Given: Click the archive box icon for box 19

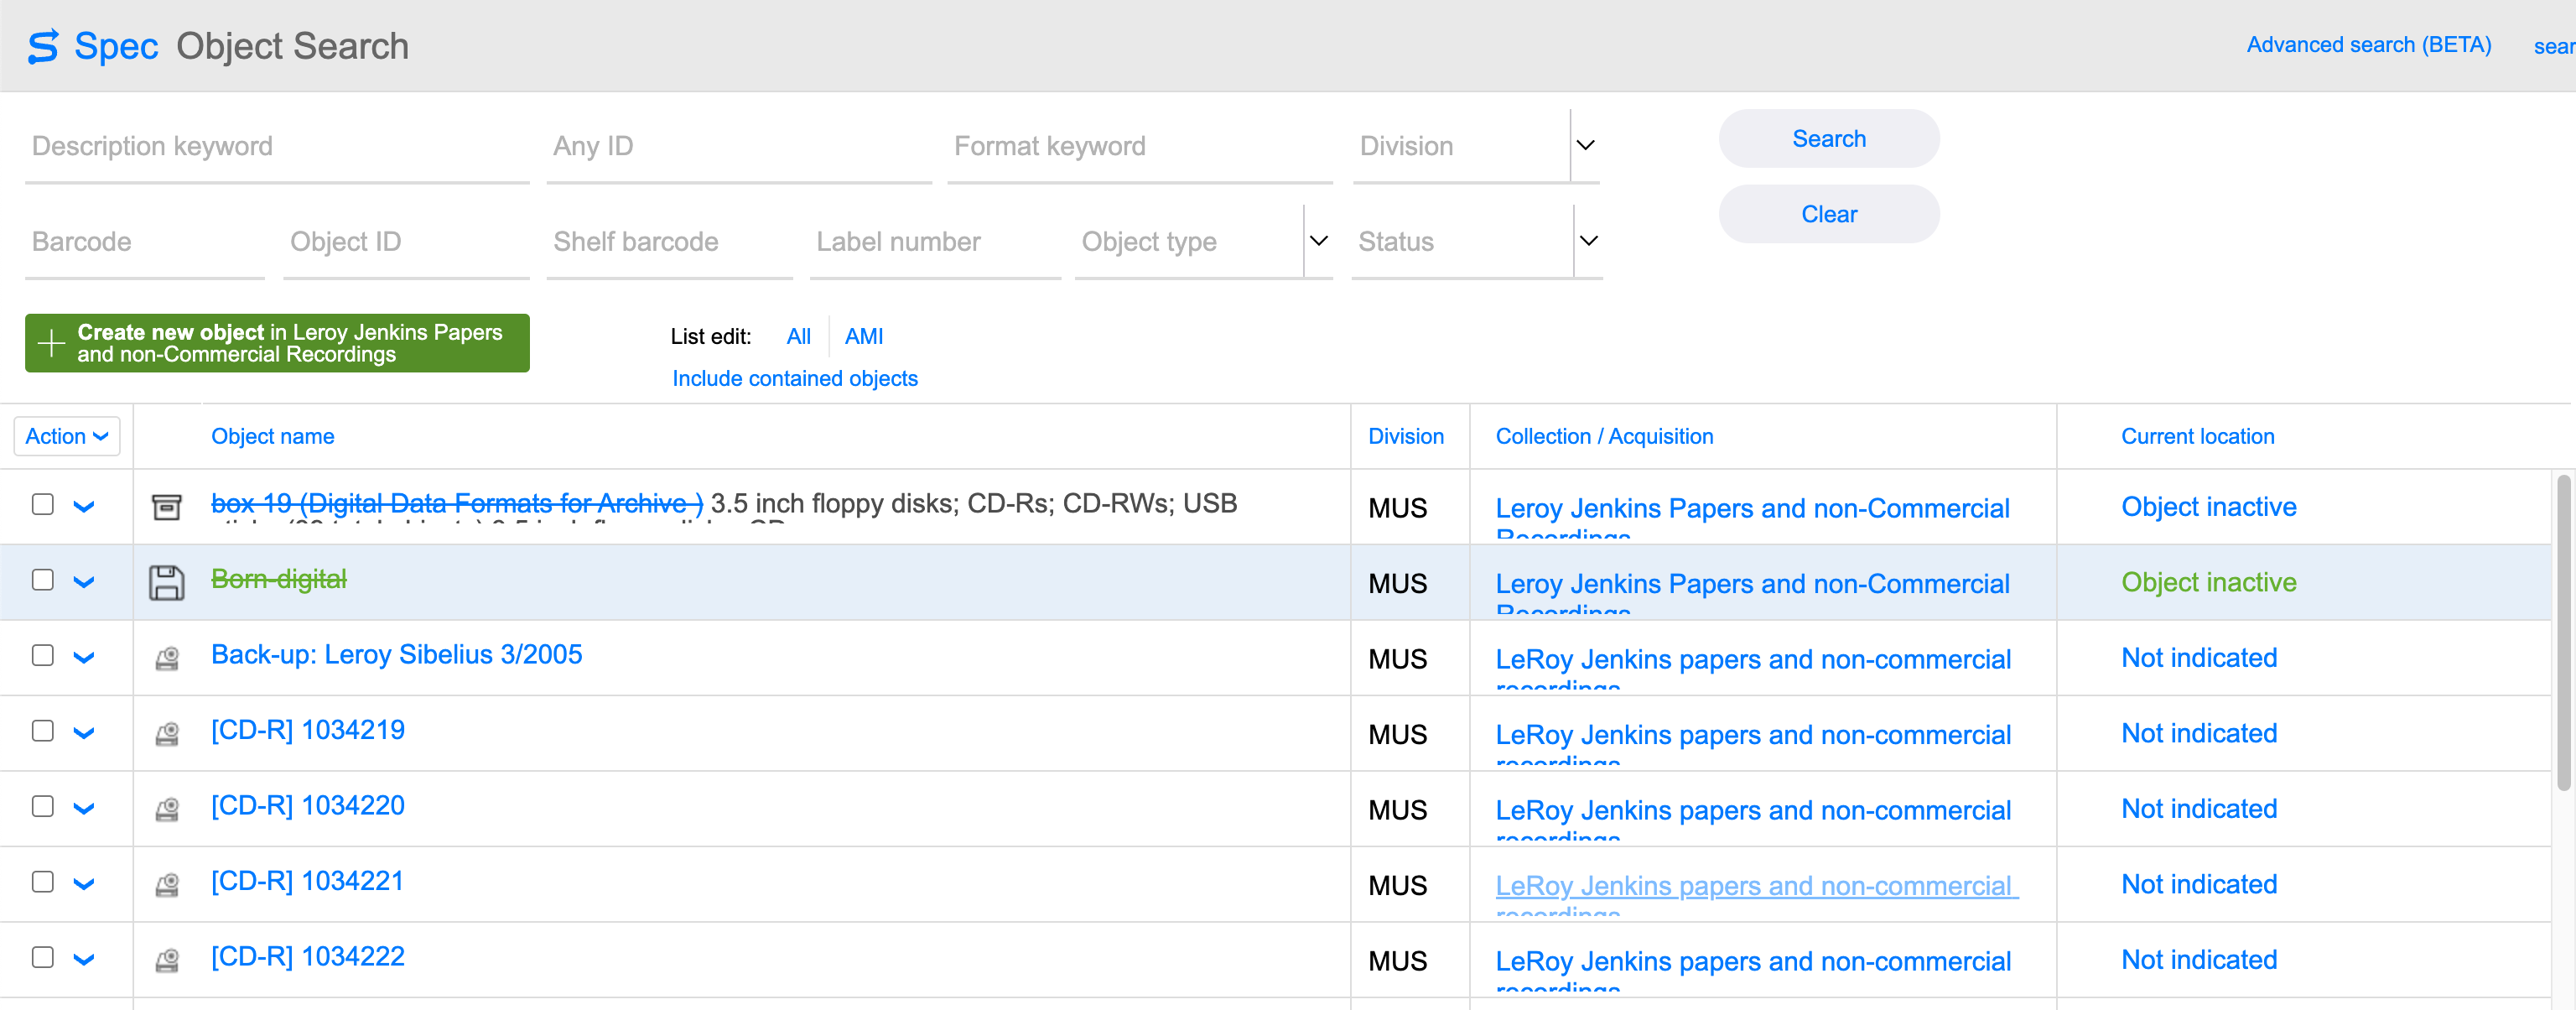Looking at the screenshot, I should coord(166,507).
